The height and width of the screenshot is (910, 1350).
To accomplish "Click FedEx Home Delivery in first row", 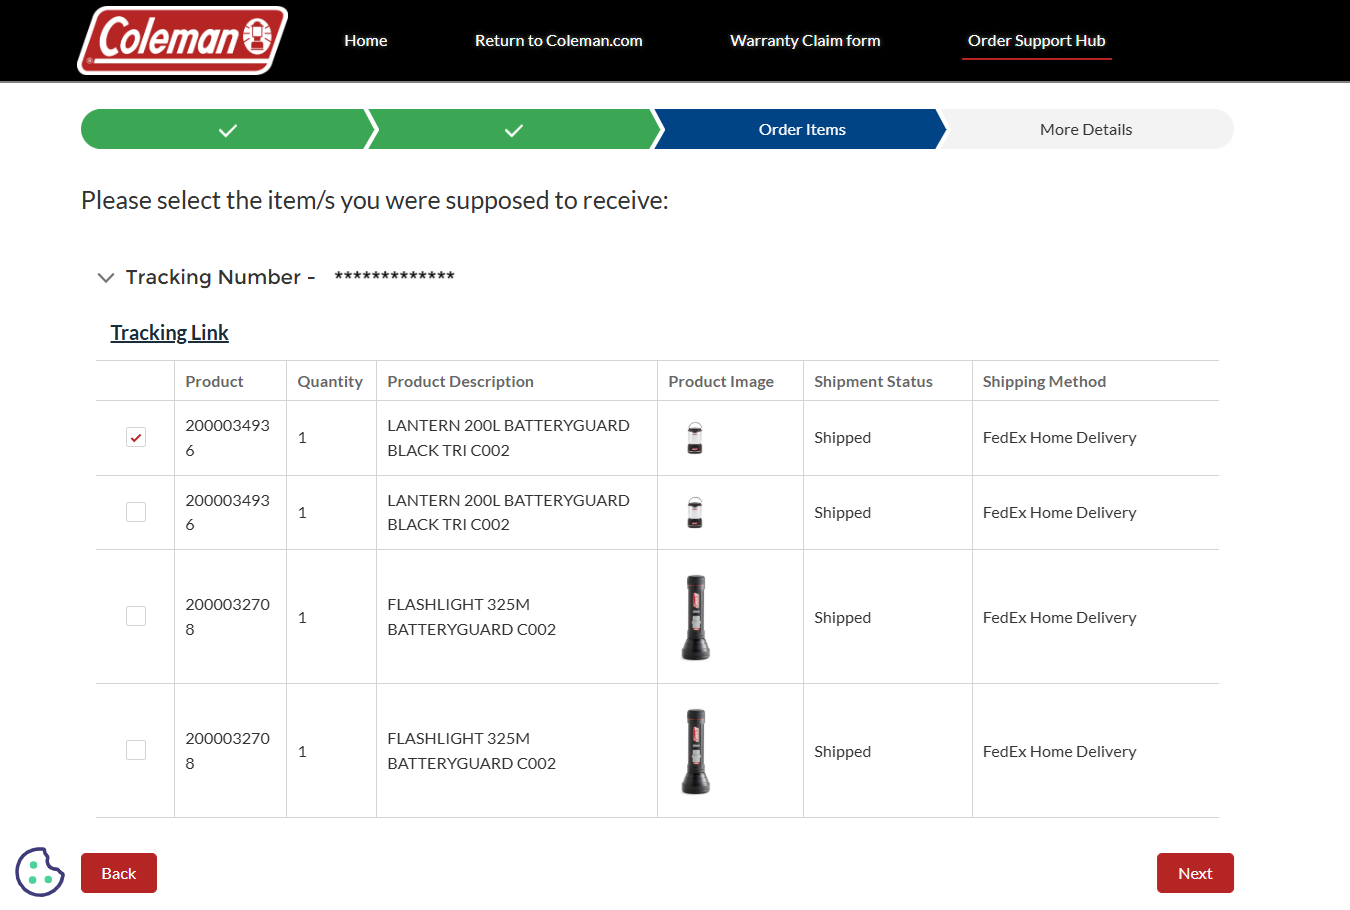I will click(x=1059, y=438).
